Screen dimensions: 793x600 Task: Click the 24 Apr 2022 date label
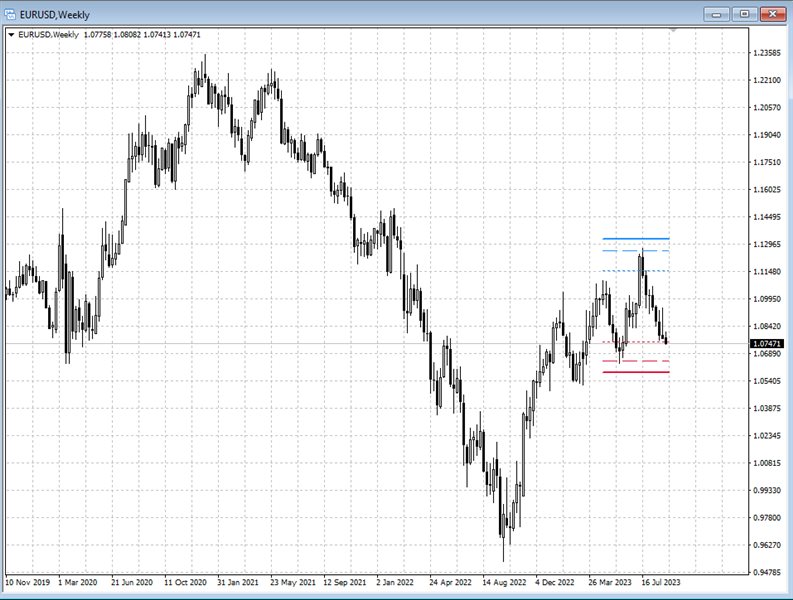coord(450,582)
